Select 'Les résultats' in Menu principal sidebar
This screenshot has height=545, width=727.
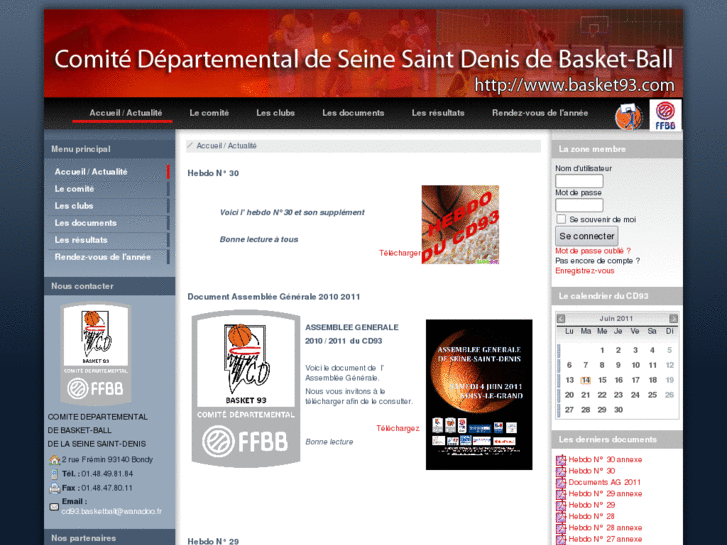tap(81, 240)
